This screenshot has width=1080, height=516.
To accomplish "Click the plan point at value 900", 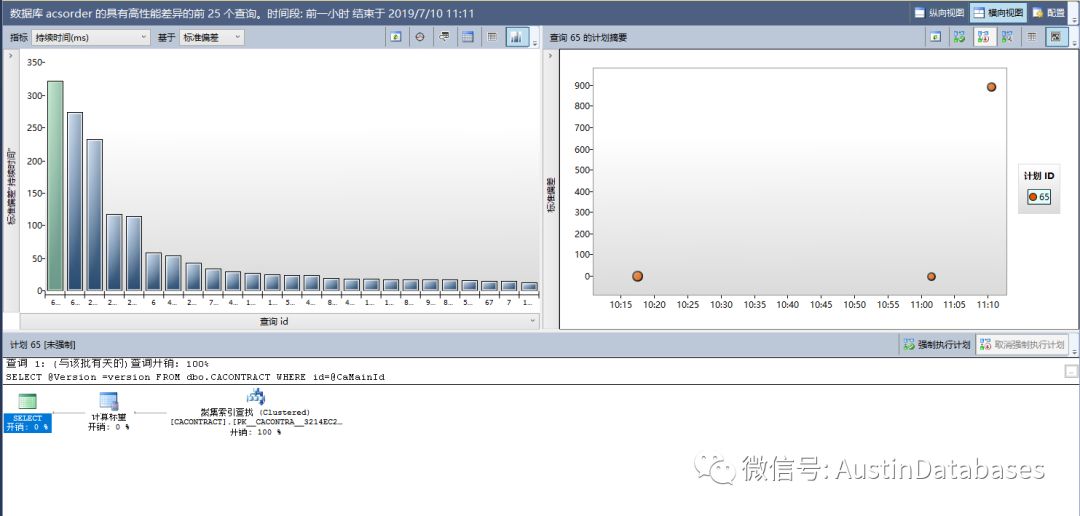I will 991,87.
